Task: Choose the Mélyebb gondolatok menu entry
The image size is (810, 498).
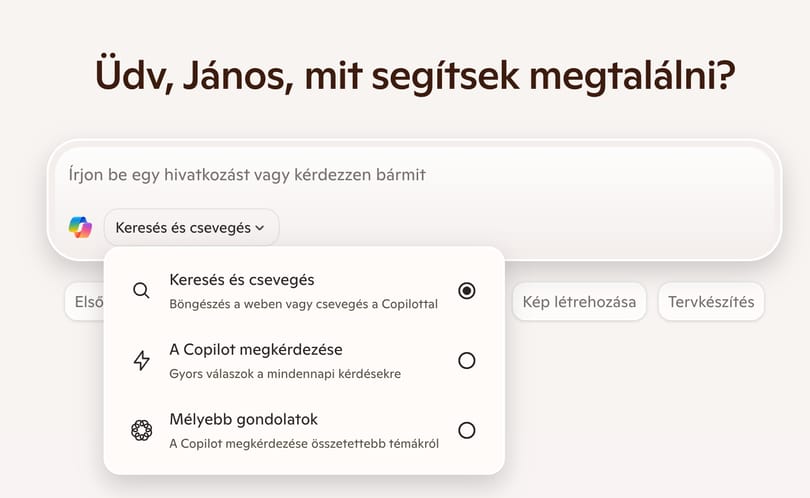Action: (x=304, y=430)
